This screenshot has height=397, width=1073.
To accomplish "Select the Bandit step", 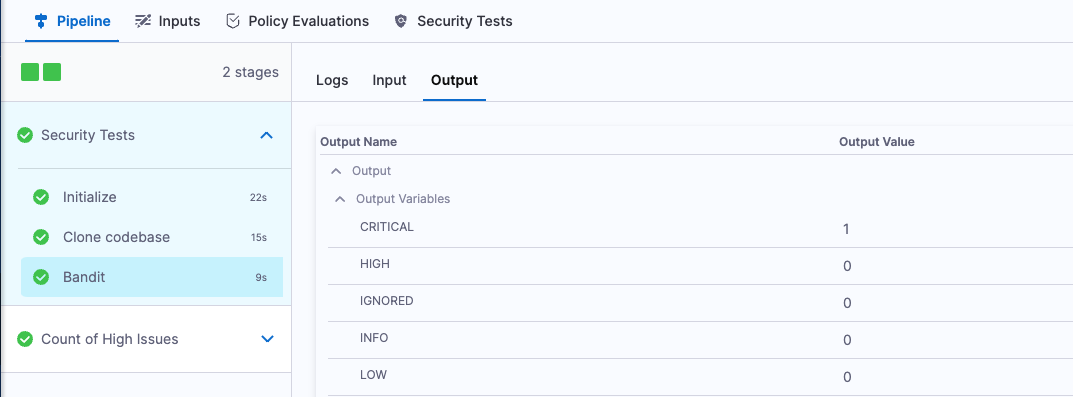I will [151, 277].
